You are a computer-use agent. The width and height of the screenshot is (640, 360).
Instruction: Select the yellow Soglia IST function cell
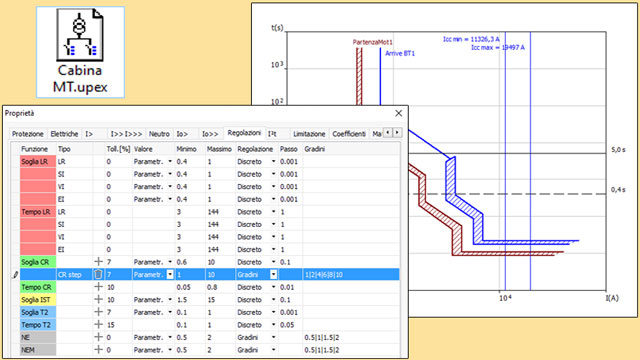click(x=38, y=300)
